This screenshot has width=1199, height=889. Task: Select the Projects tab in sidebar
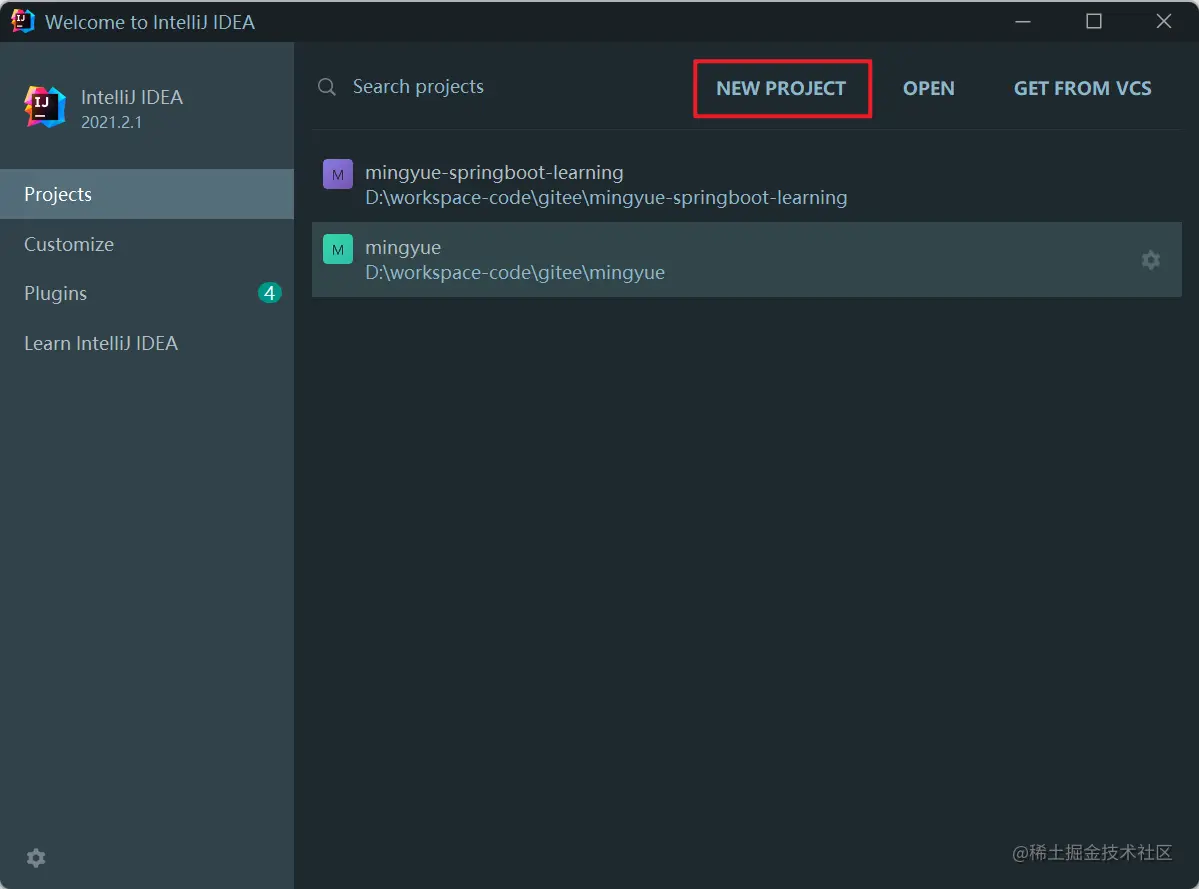147,194
